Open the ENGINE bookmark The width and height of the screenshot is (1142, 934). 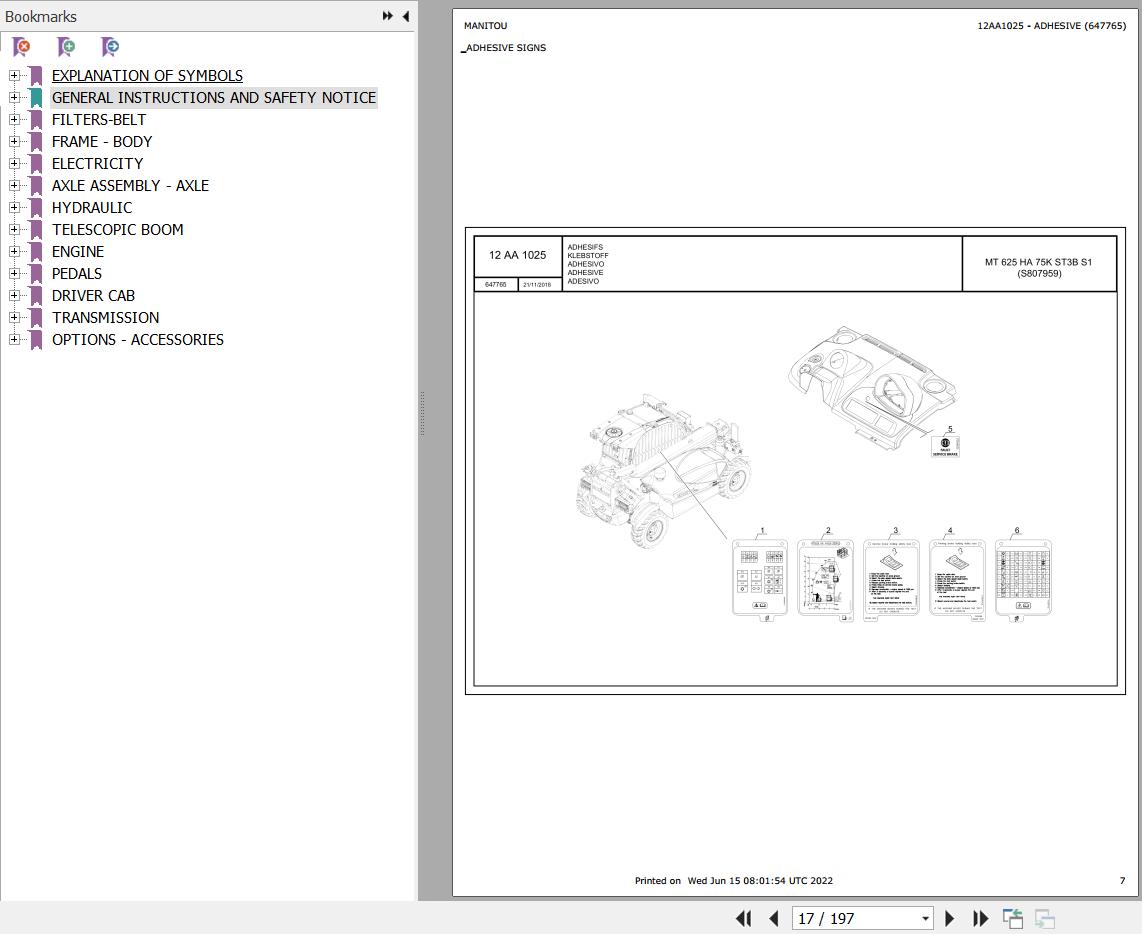78,251
